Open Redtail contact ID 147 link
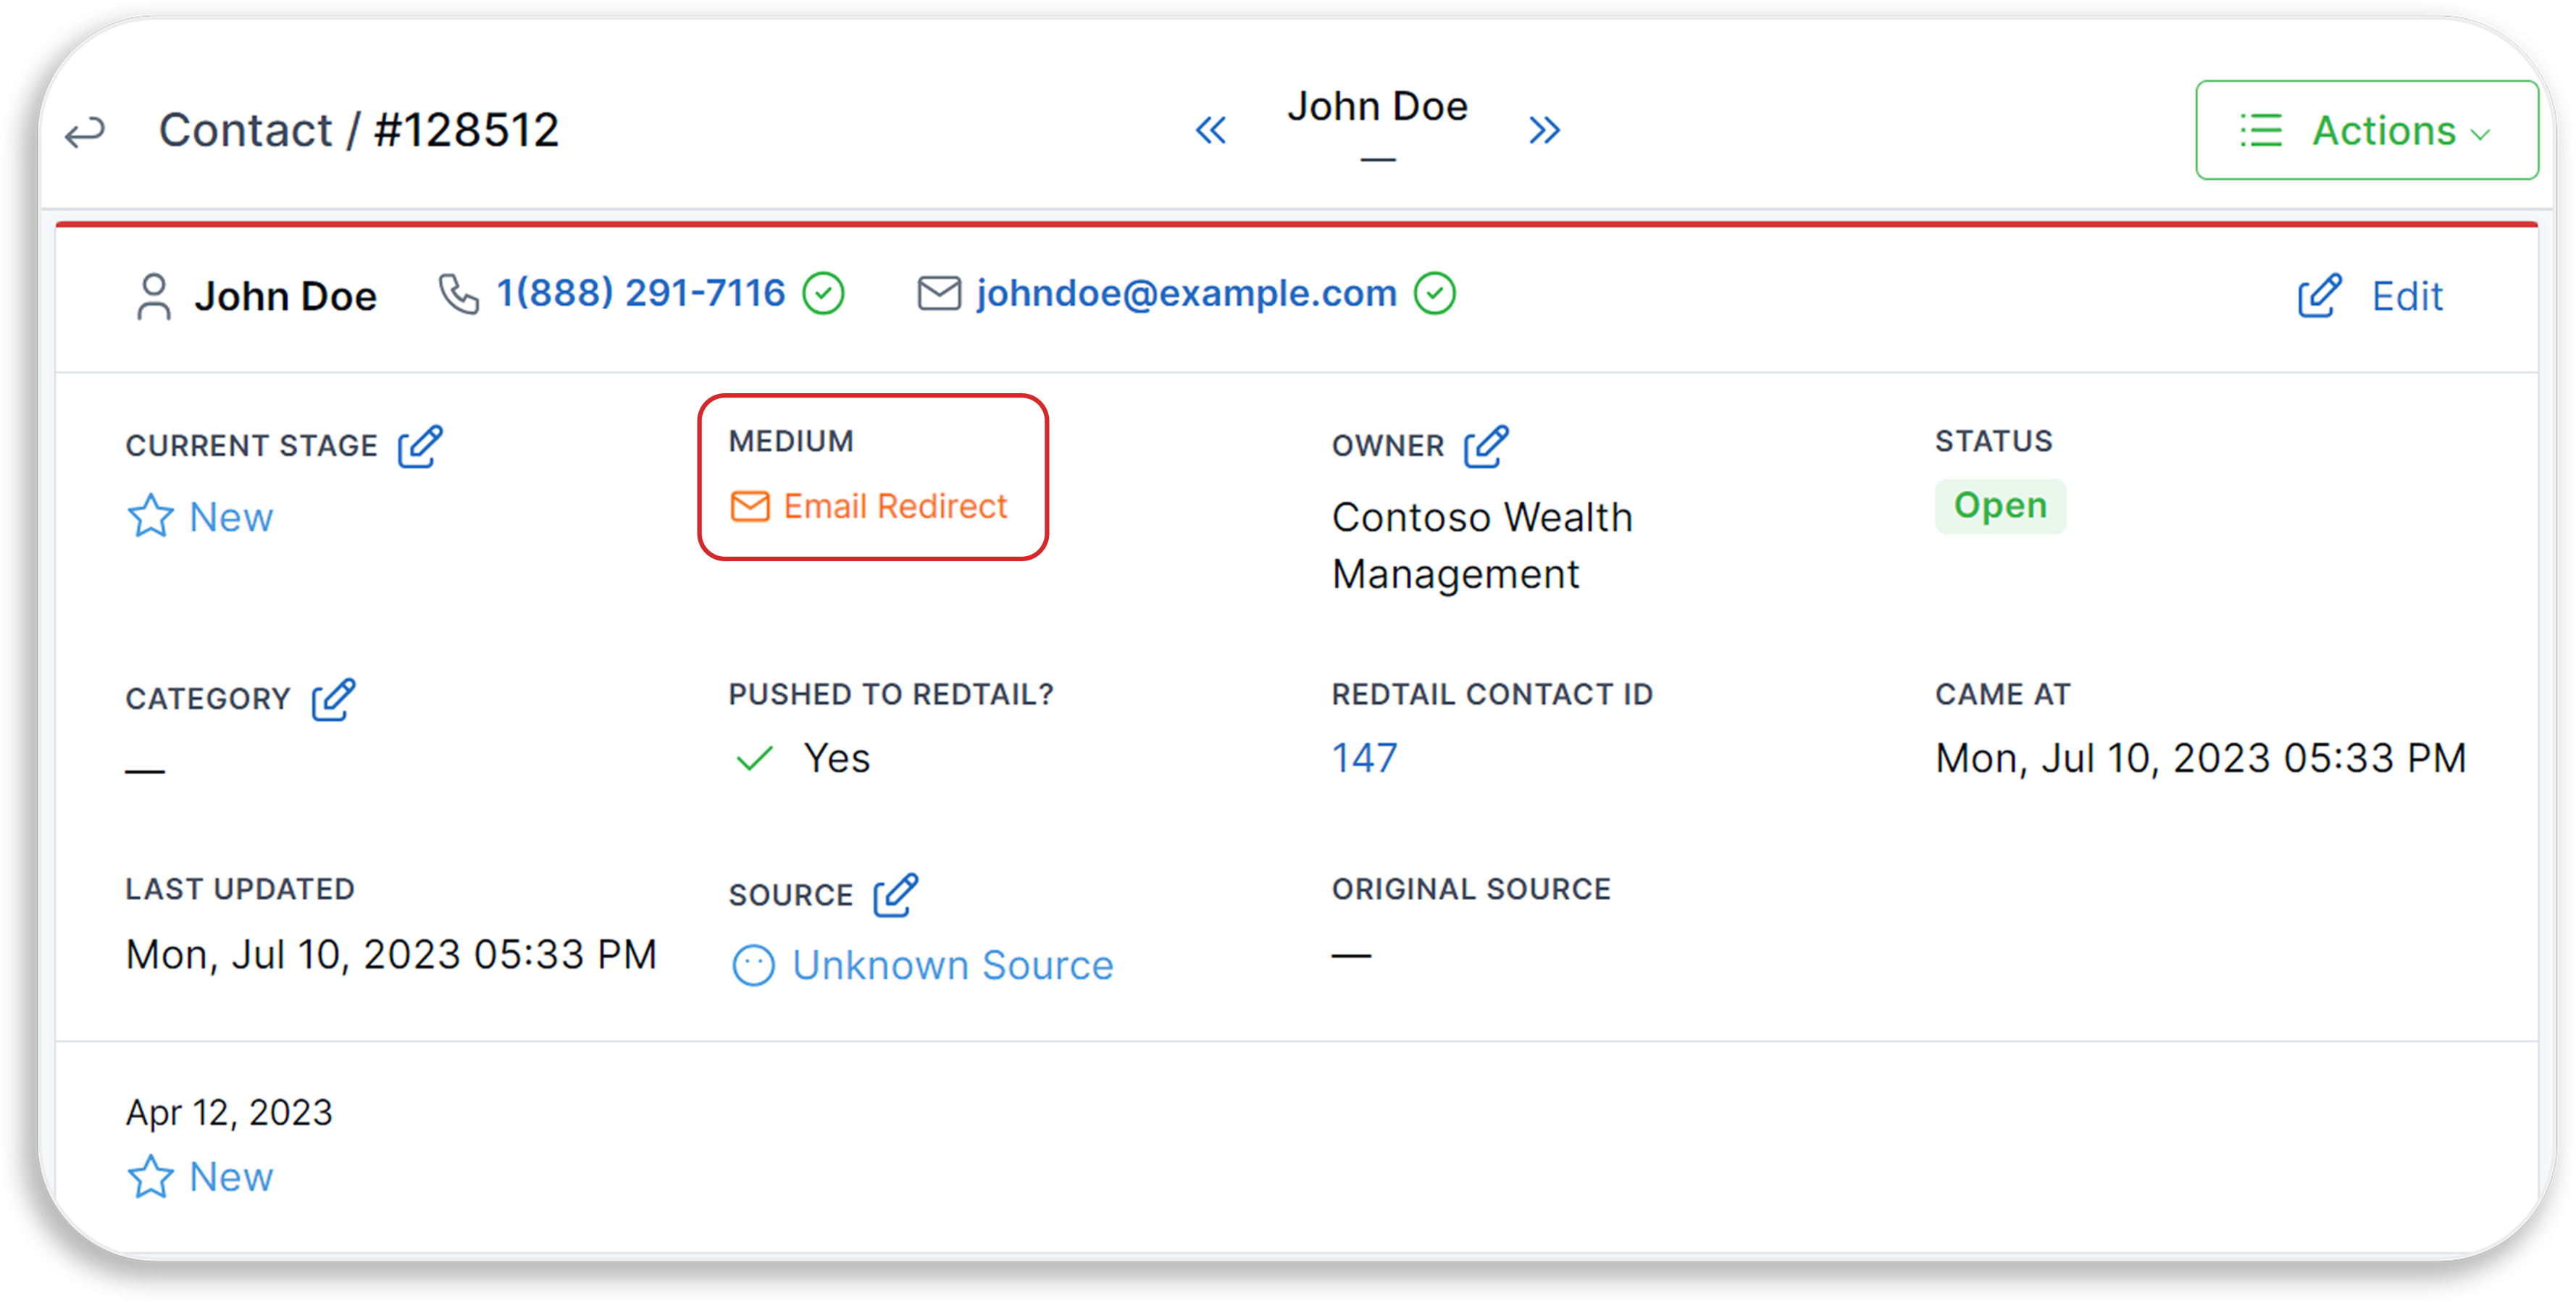The width and height of the screenshot is (2576, 1302). point(1364,758)
